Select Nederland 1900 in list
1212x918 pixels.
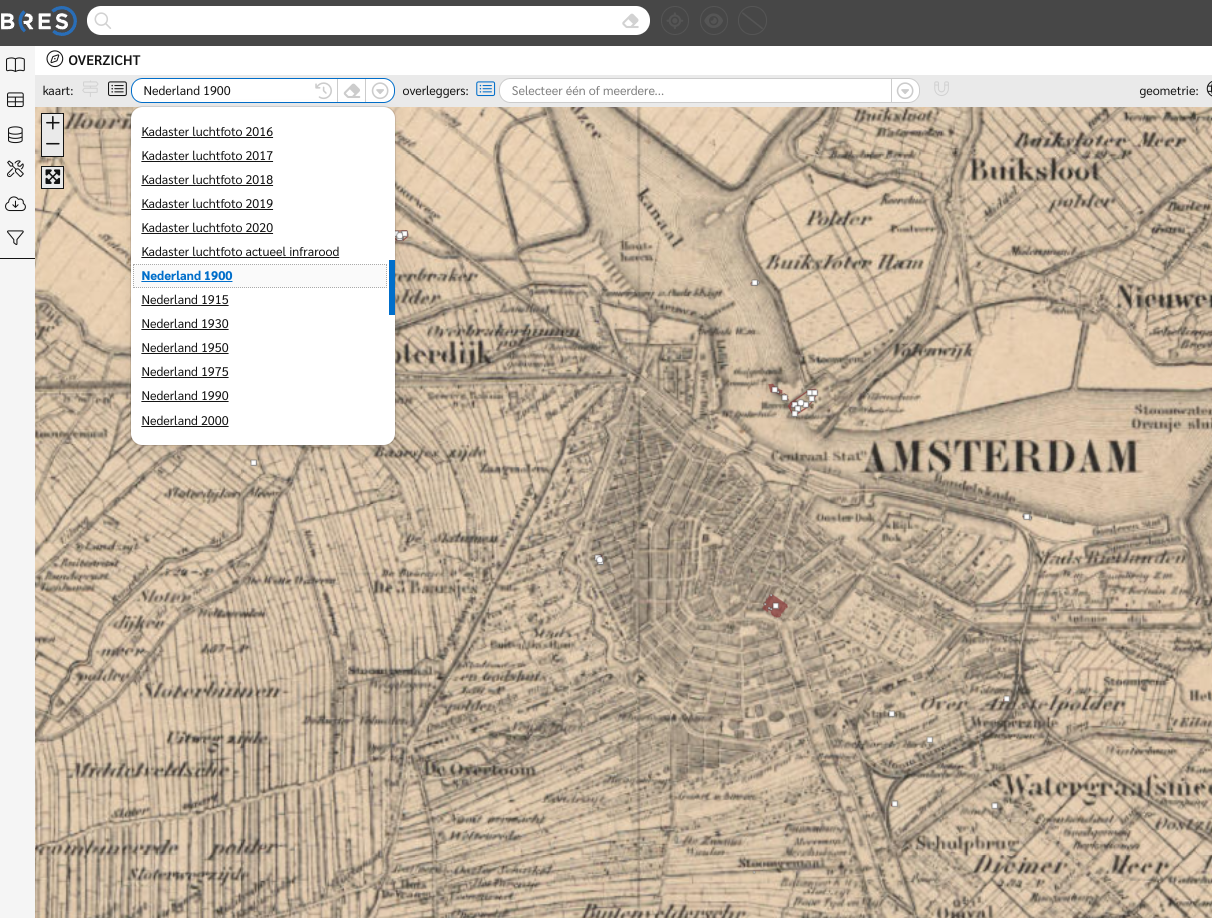pos(187,276)
